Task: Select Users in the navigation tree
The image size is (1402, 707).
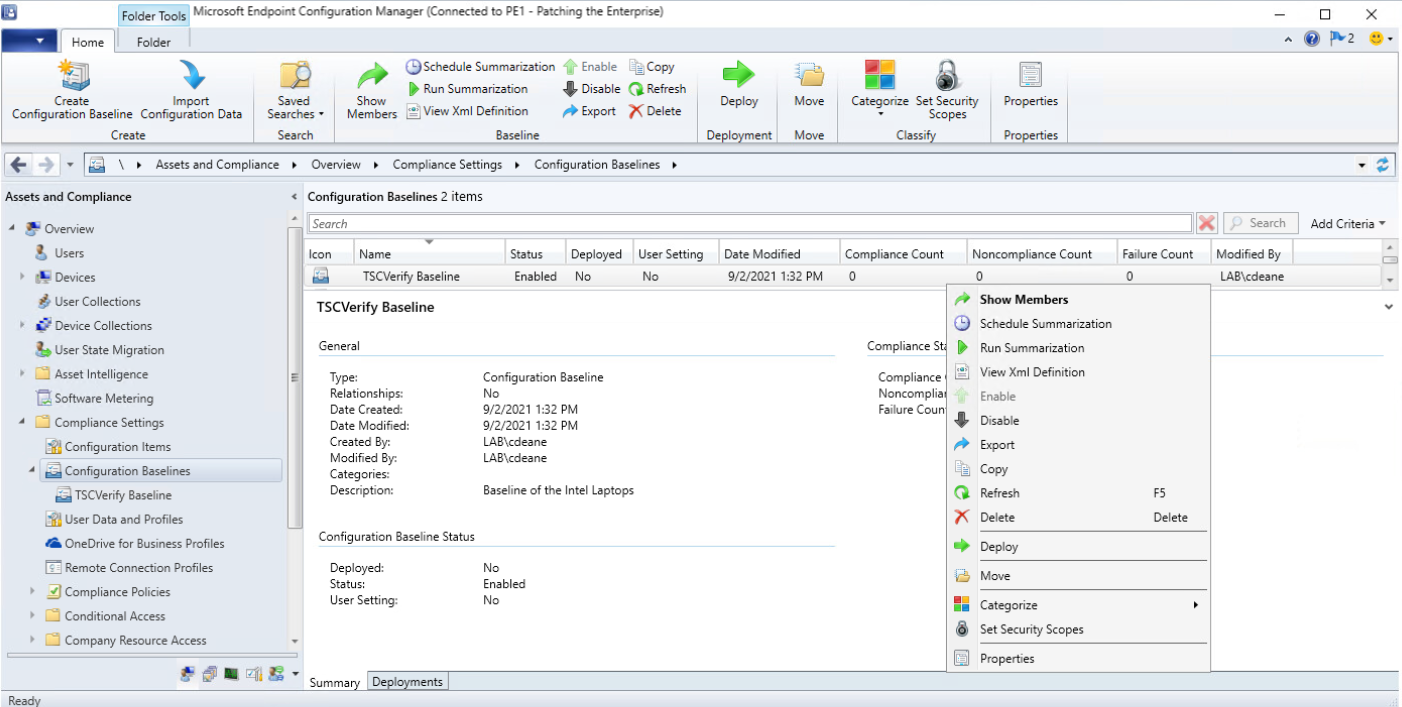Action: [x=69, y=253]
